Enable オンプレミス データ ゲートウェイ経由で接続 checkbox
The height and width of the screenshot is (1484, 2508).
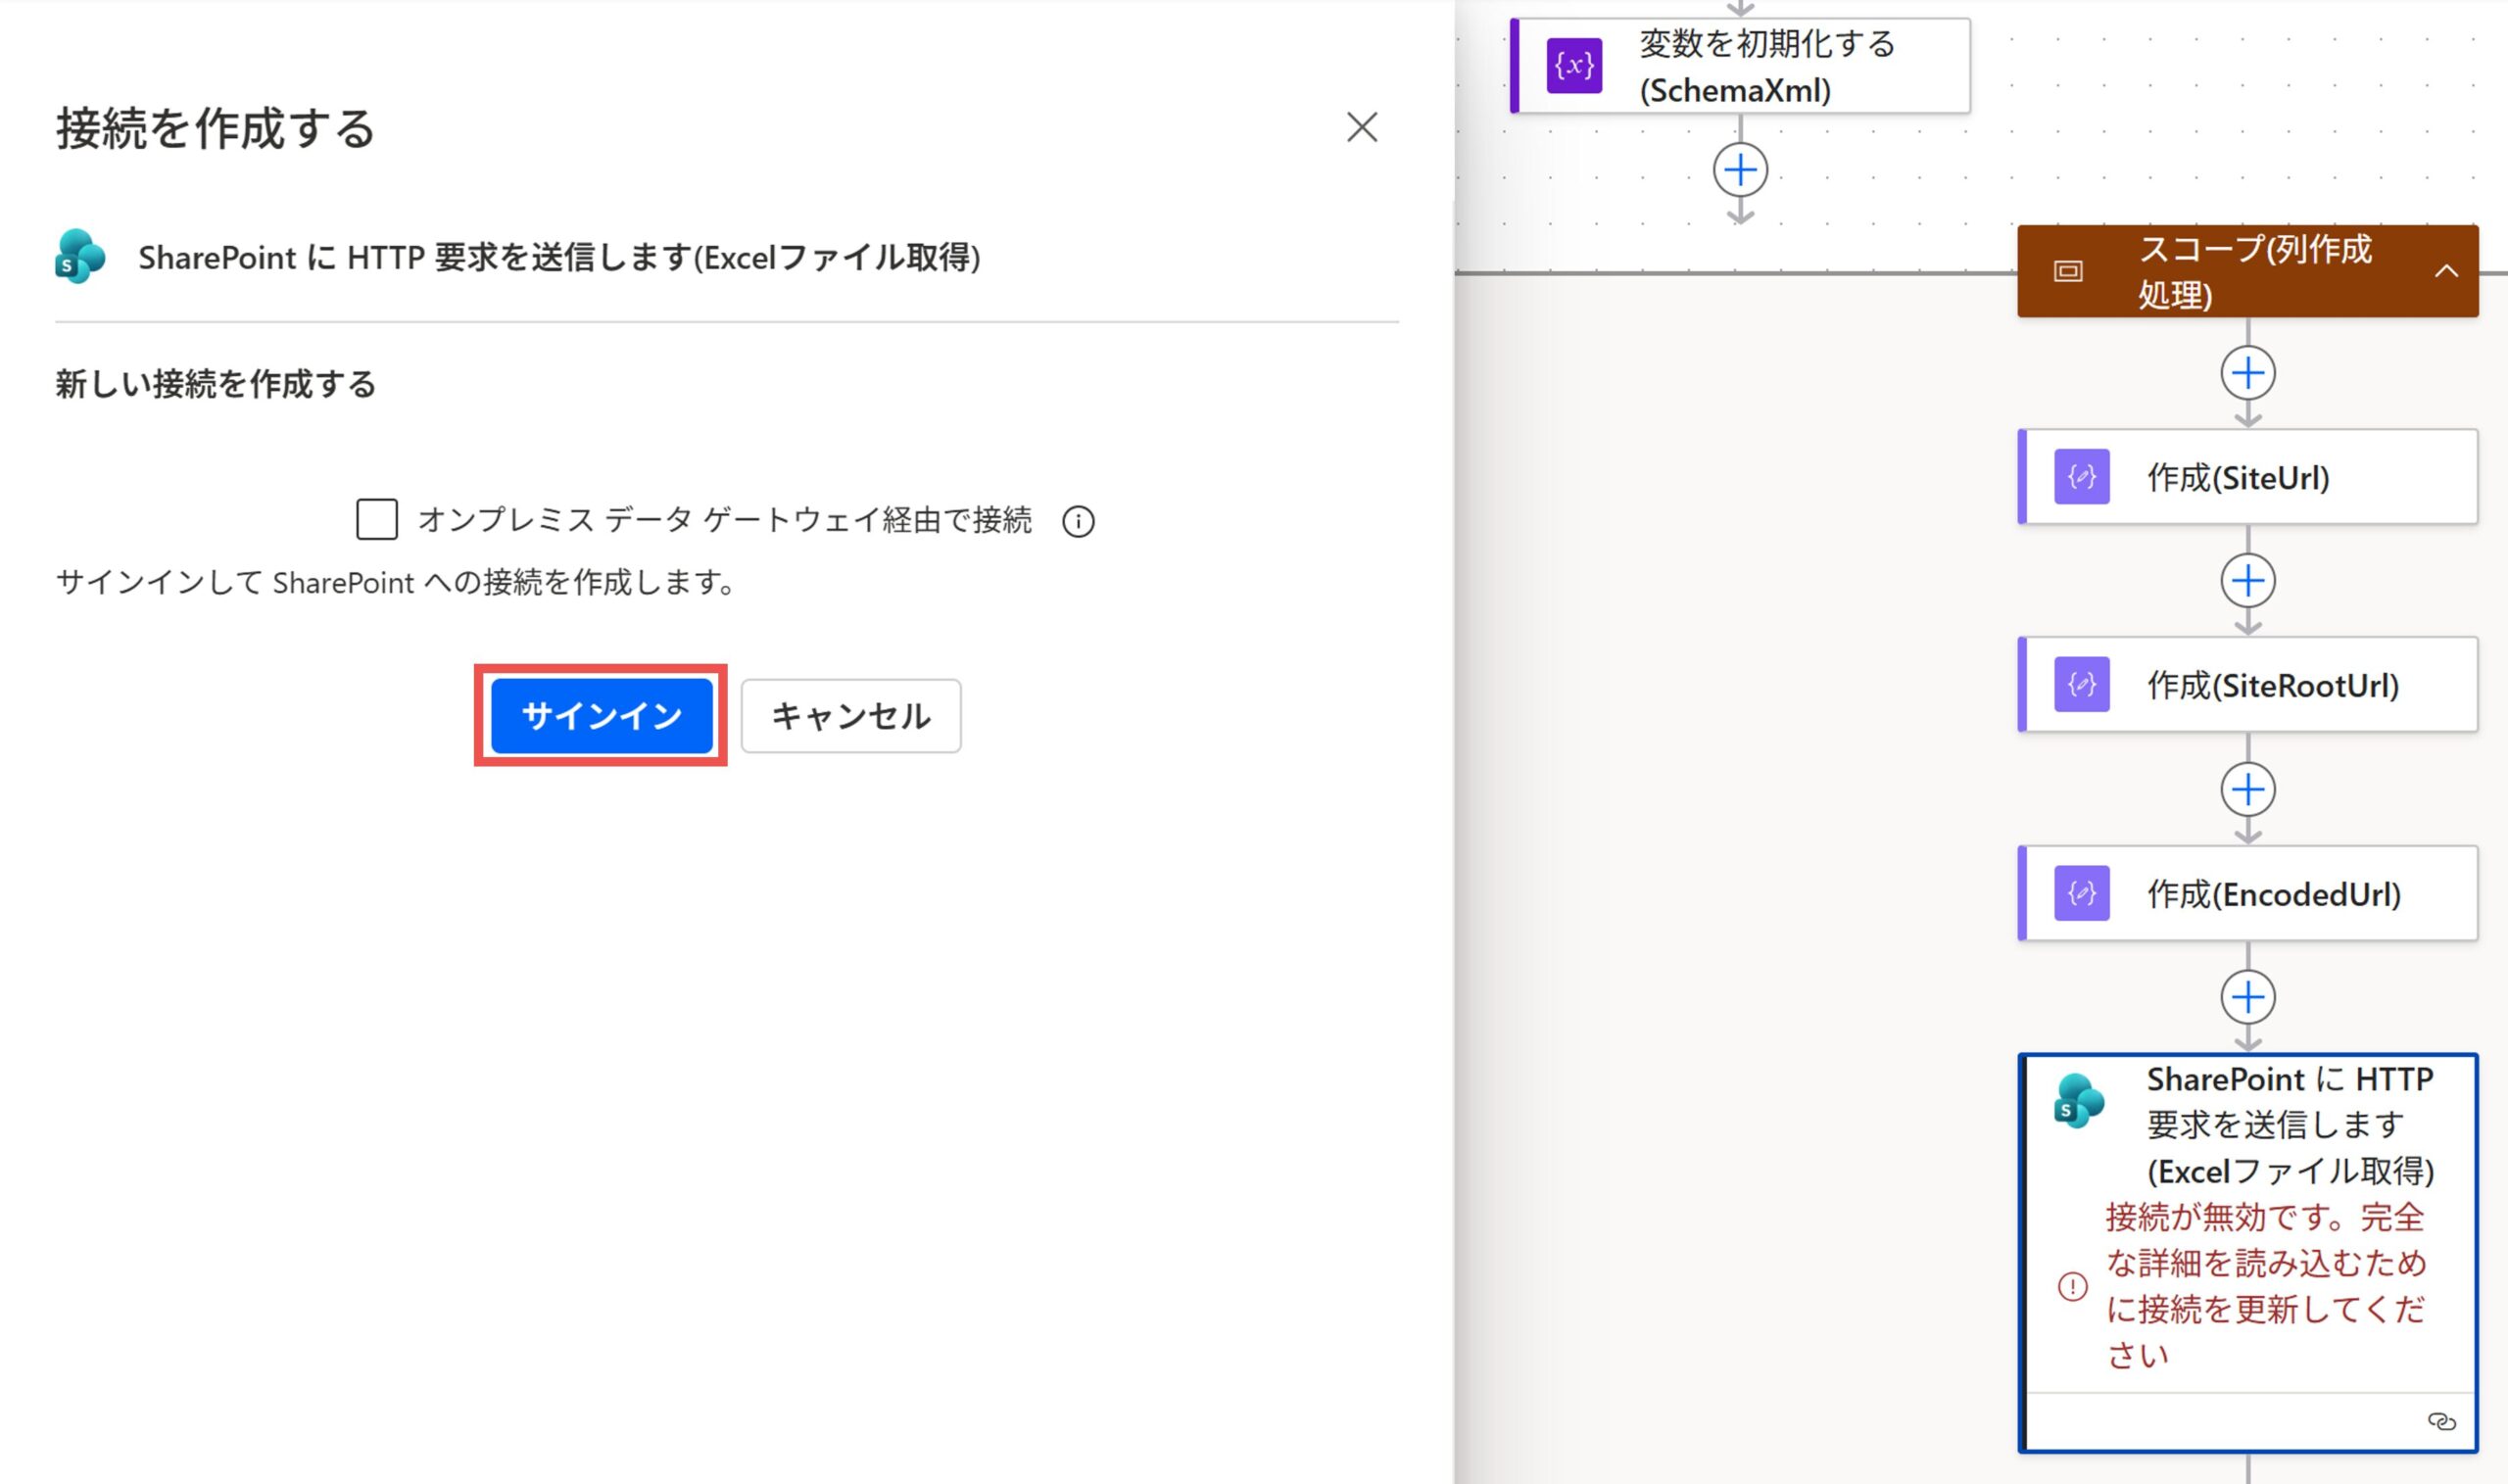377,520
